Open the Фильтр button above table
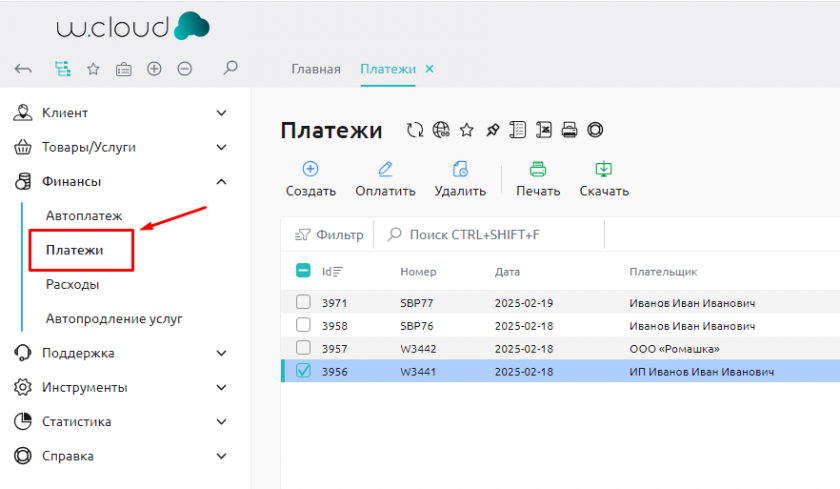 click(330, 235)
